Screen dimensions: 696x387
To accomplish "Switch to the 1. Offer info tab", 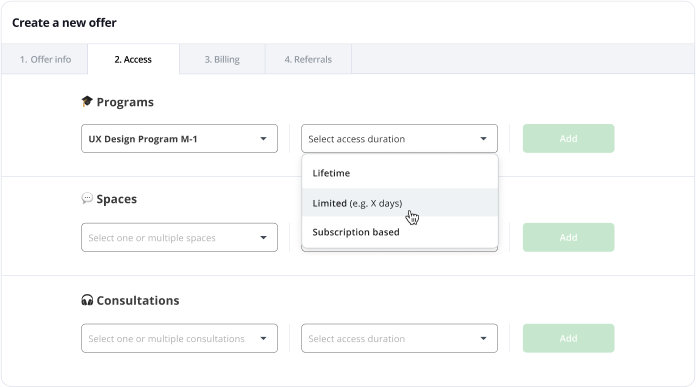I will point(45,59).
